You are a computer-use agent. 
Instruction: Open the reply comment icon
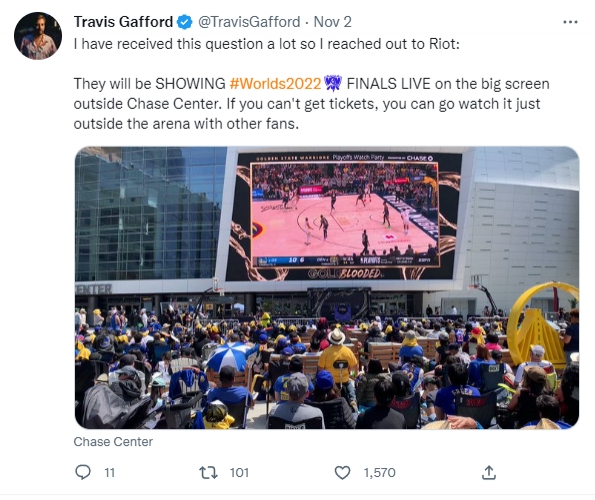(83, 472)
